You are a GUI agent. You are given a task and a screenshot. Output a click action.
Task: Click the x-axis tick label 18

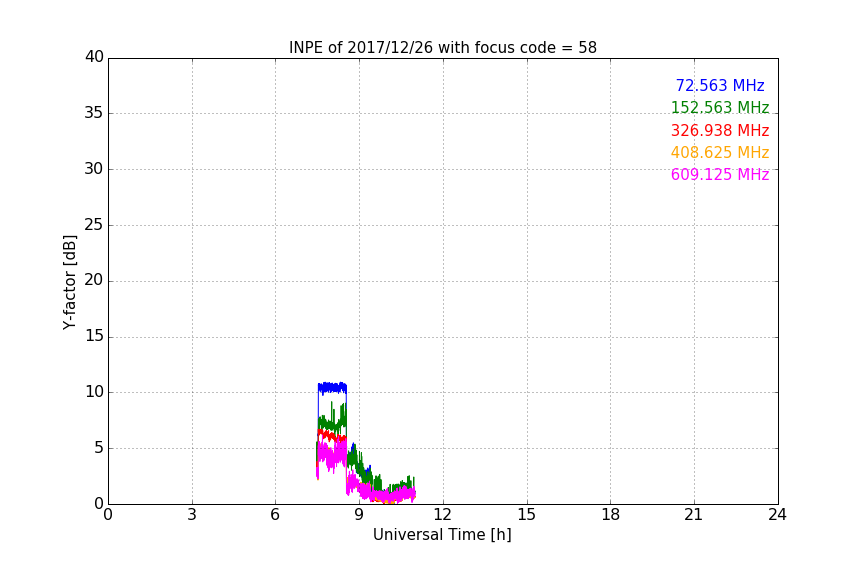(x=611, y=515)
